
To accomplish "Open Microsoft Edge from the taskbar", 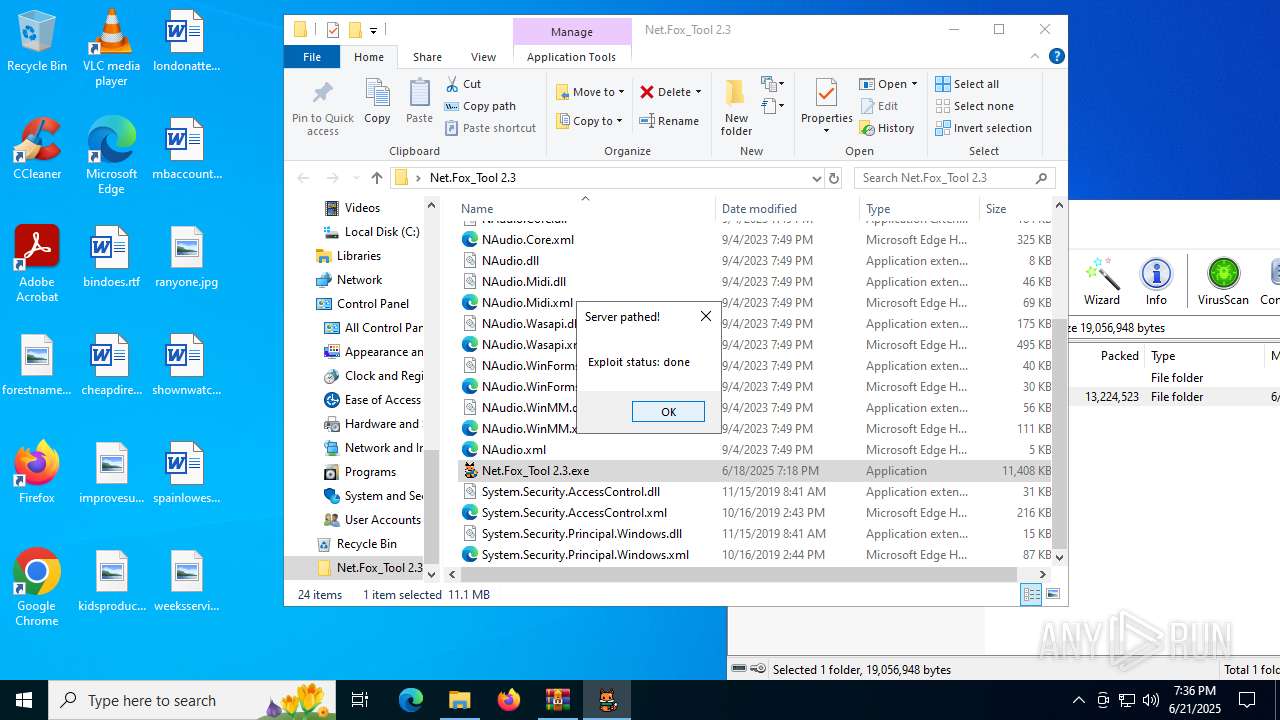I will [x=411, y=700].
